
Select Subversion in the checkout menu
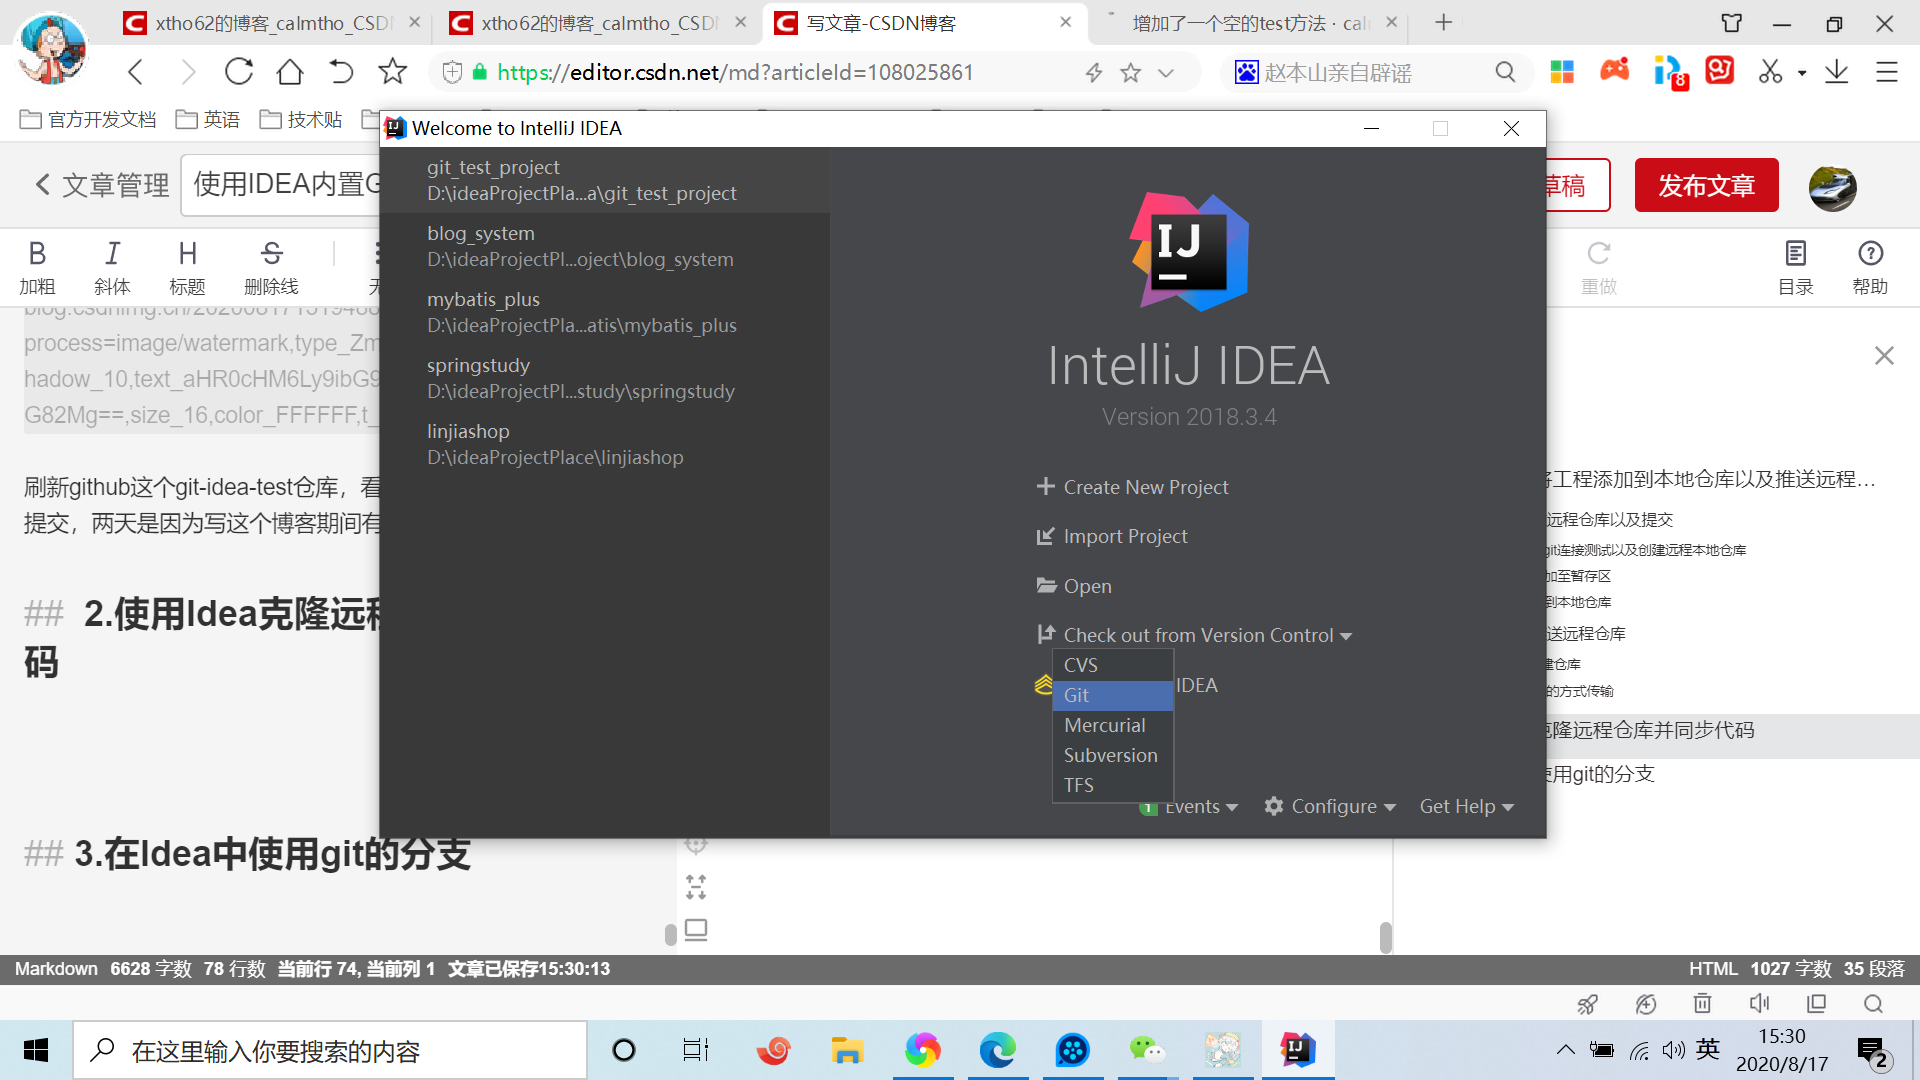click(1112, 755)
